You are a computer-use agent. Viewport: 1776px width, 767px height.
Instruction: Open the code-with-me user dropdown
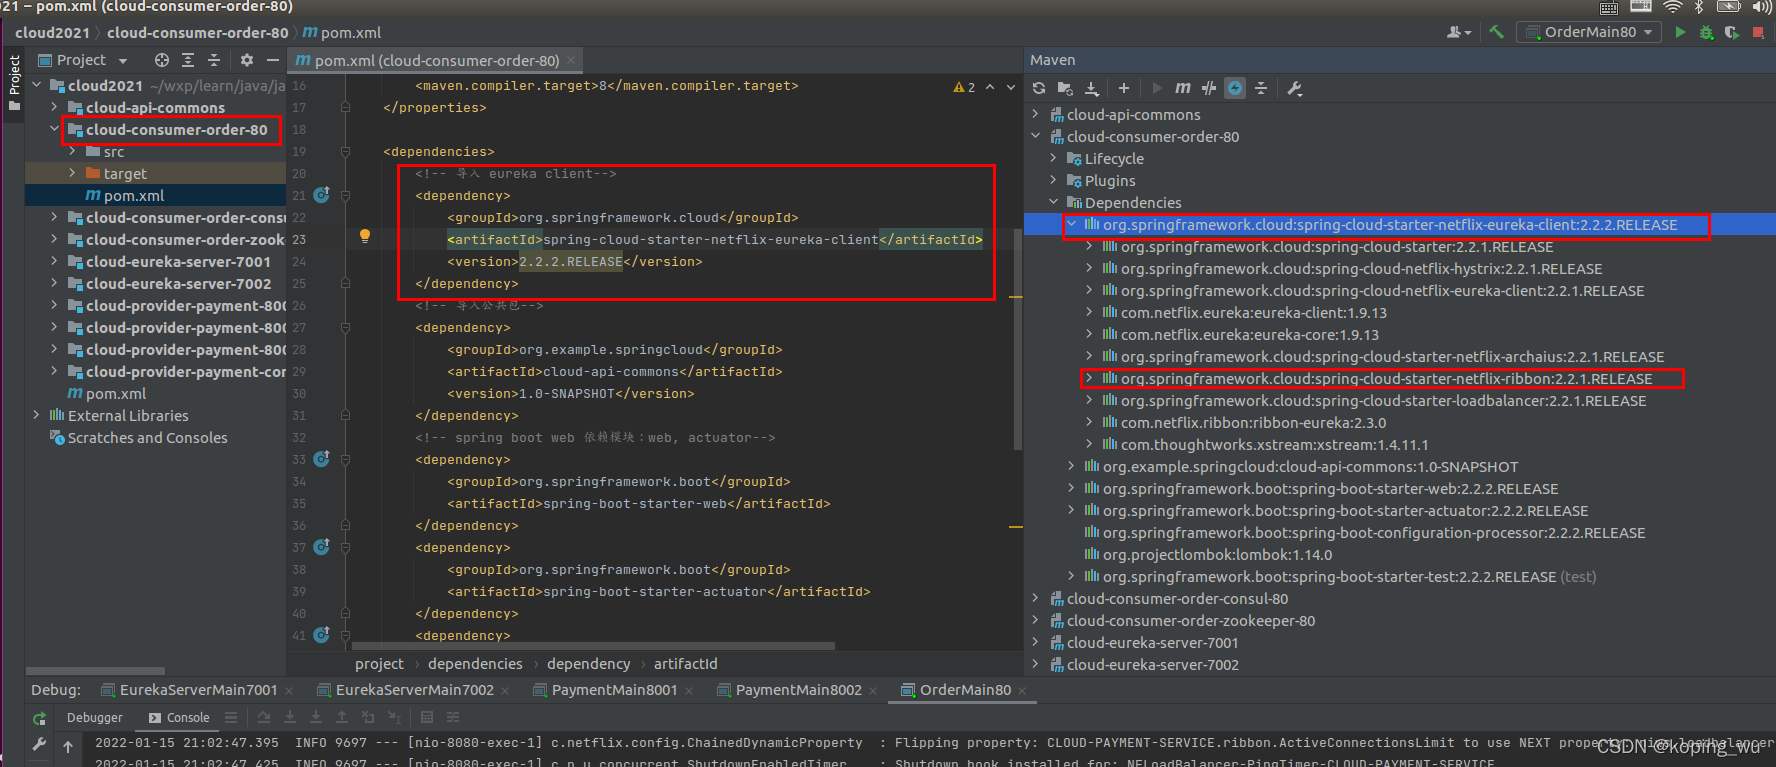(1459, 32)
